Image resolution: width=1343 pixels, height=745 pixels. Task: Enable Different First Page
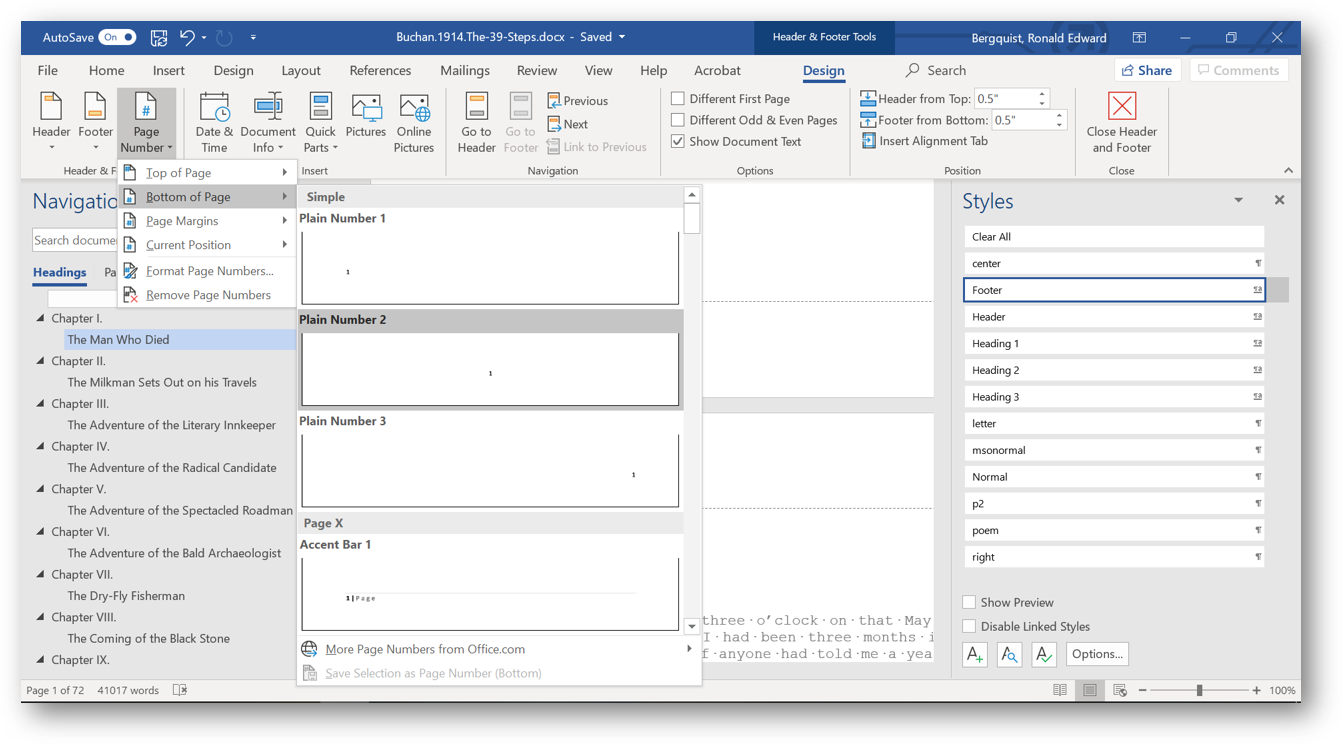[x=677, y=98]
